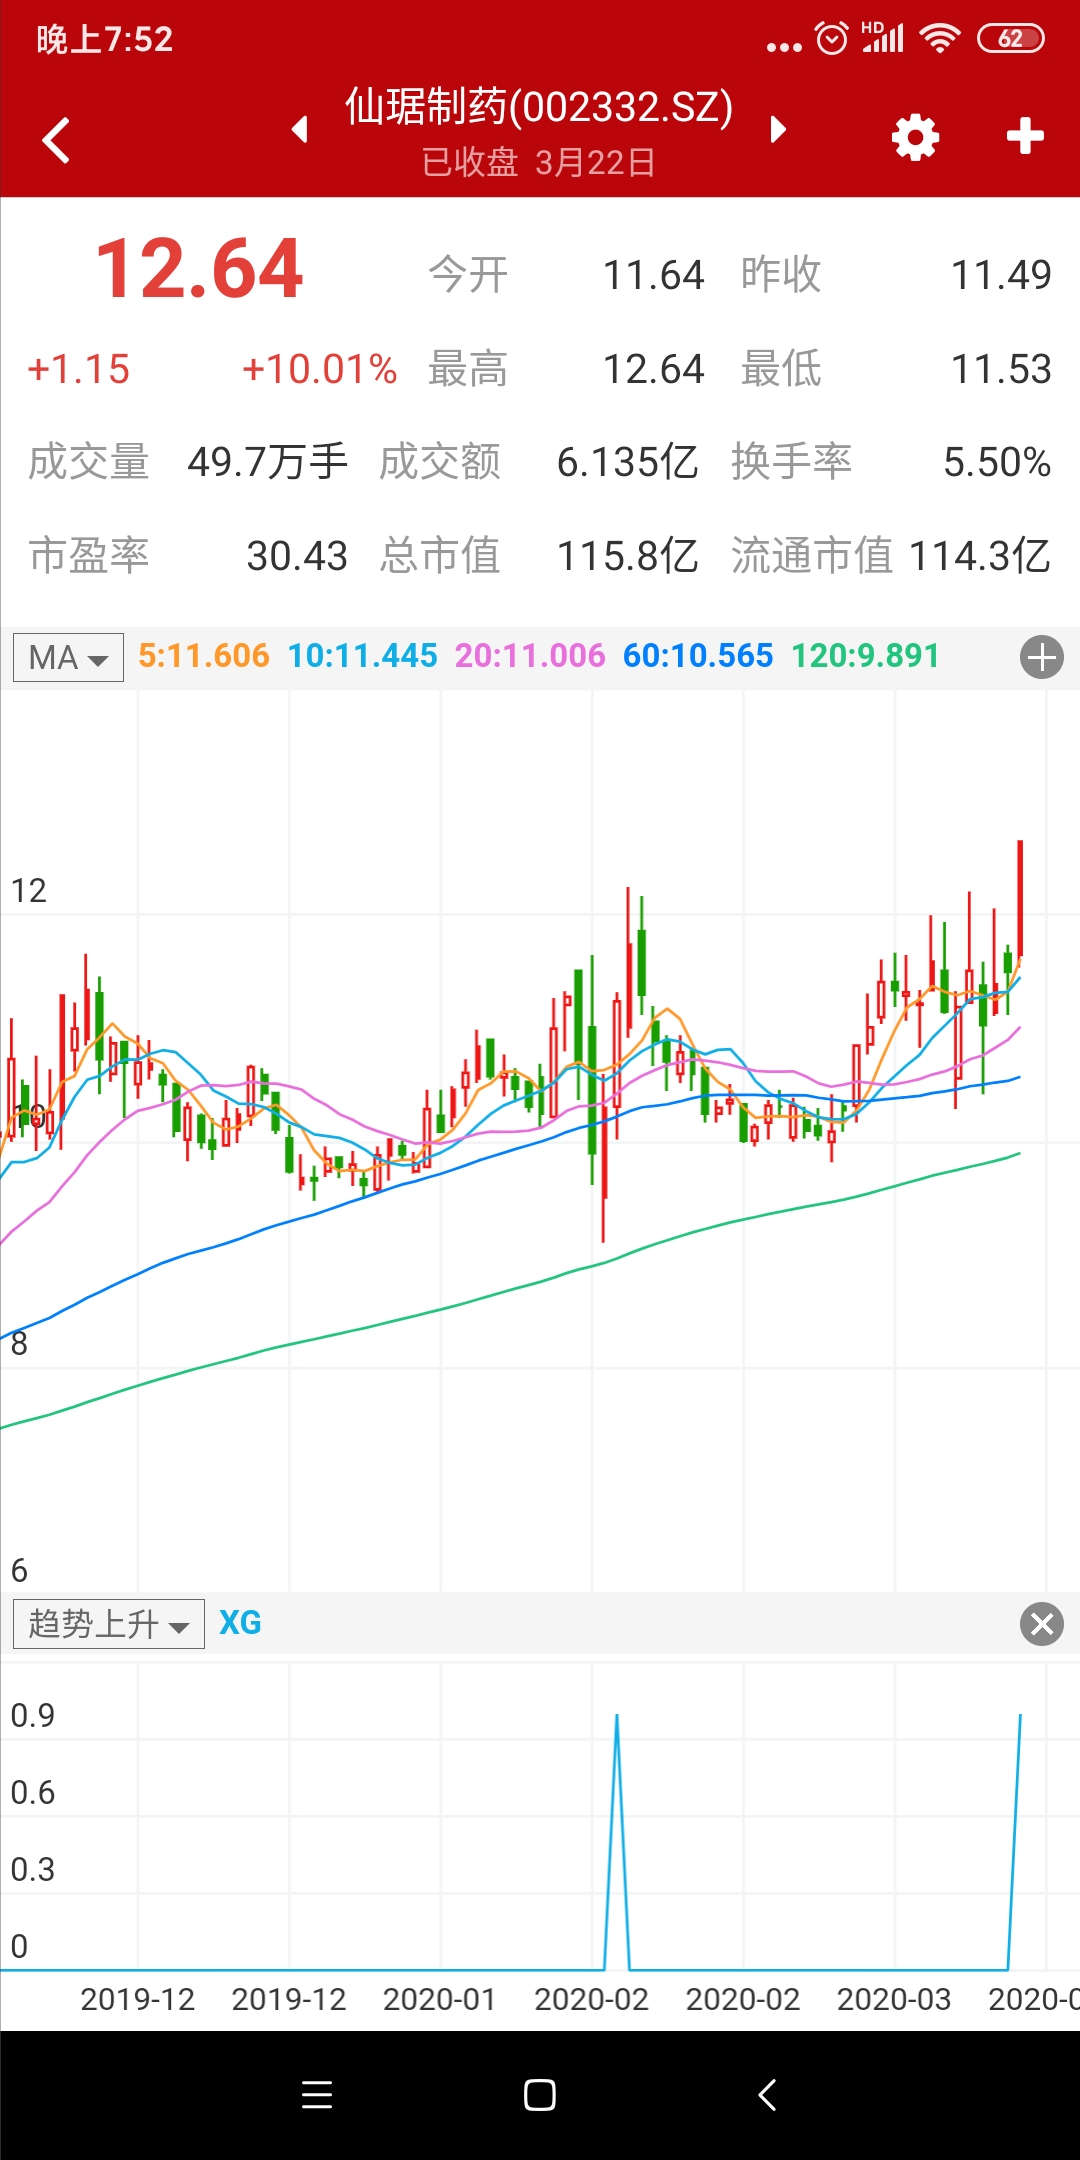Switch to previous stock with left triangle
The height and width of the screenshot is (2160, 1080).
tap(299, 129)
